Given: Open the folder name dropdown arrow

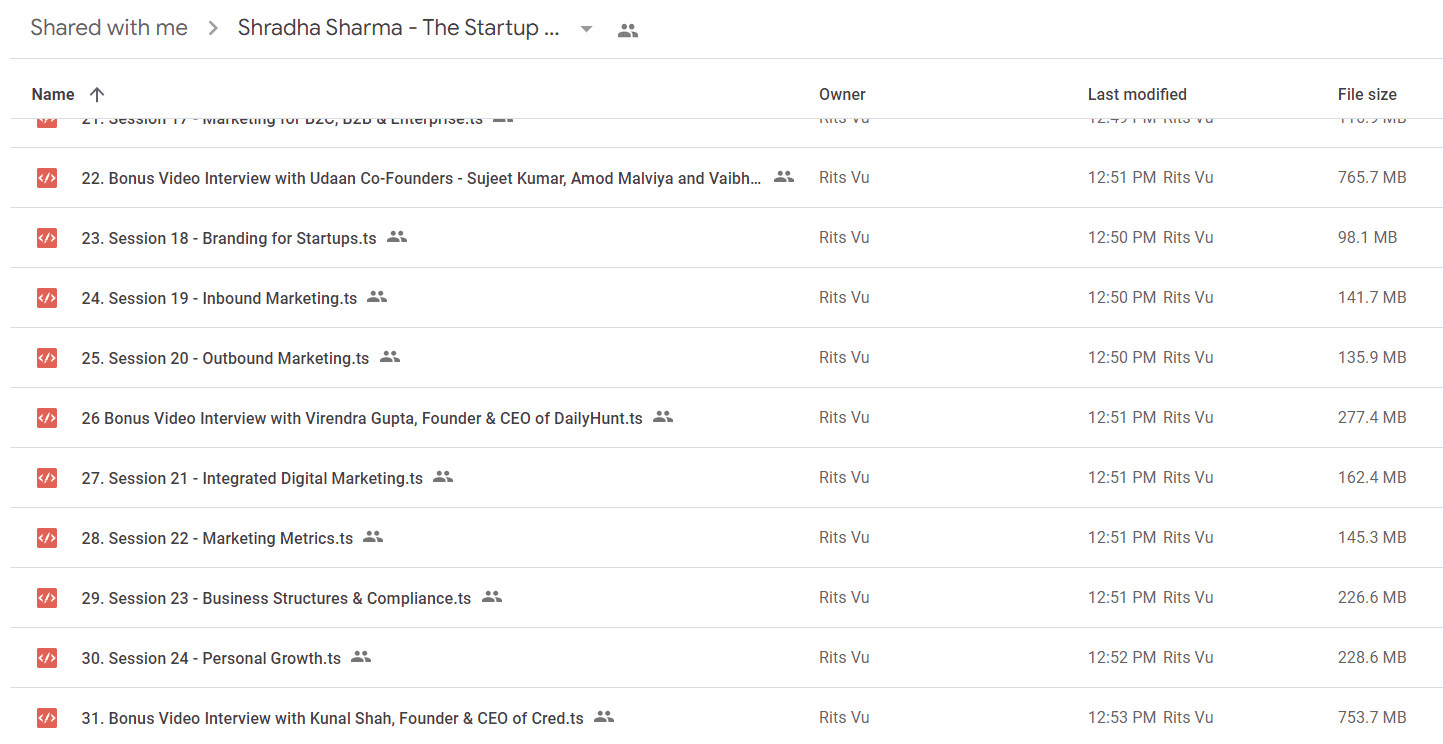Looking at the screenshot, I should click(x=587, y=29).
